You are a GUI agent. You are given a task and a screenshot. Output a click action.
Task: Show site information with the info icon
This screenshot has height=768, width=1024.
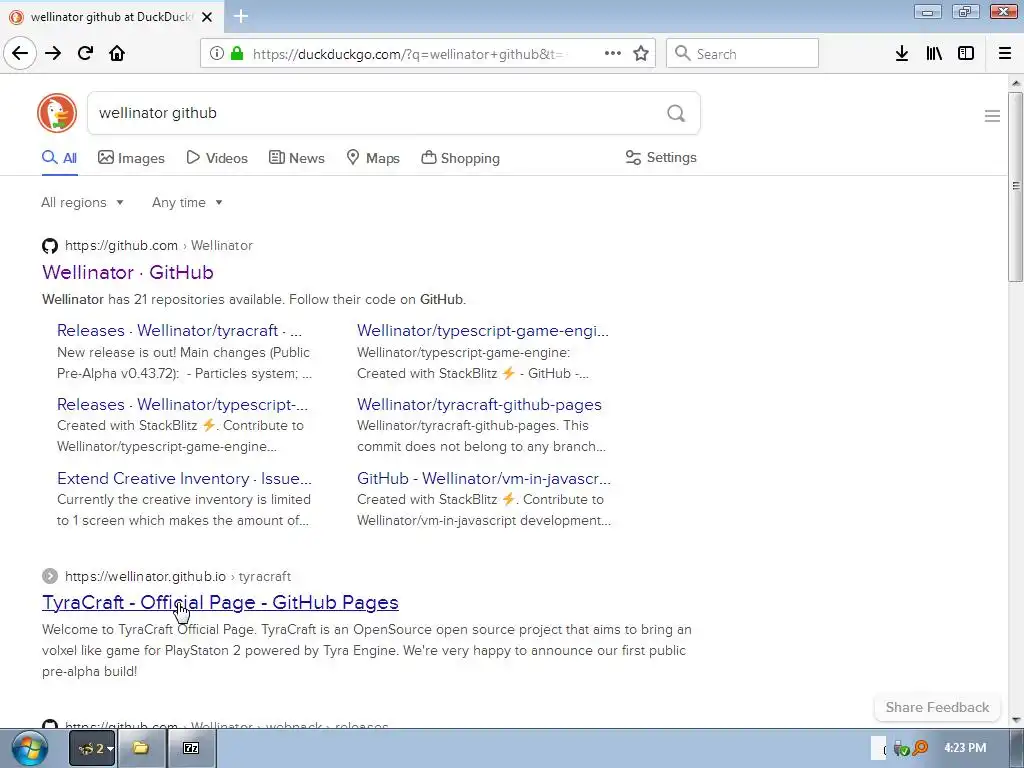(x=217, y=54)
